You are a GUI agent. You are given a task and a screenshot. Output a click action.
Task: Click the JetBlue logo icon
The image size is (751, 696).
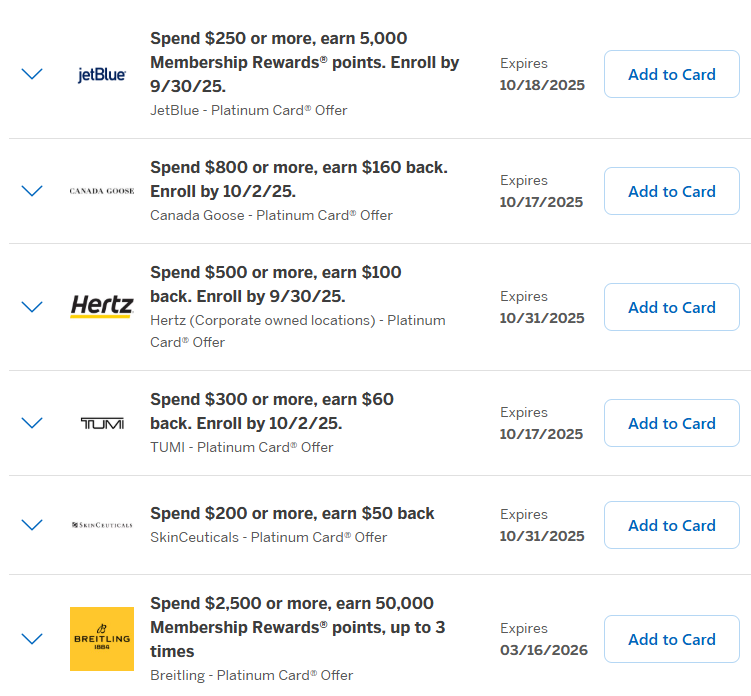(x=102, y=75)
